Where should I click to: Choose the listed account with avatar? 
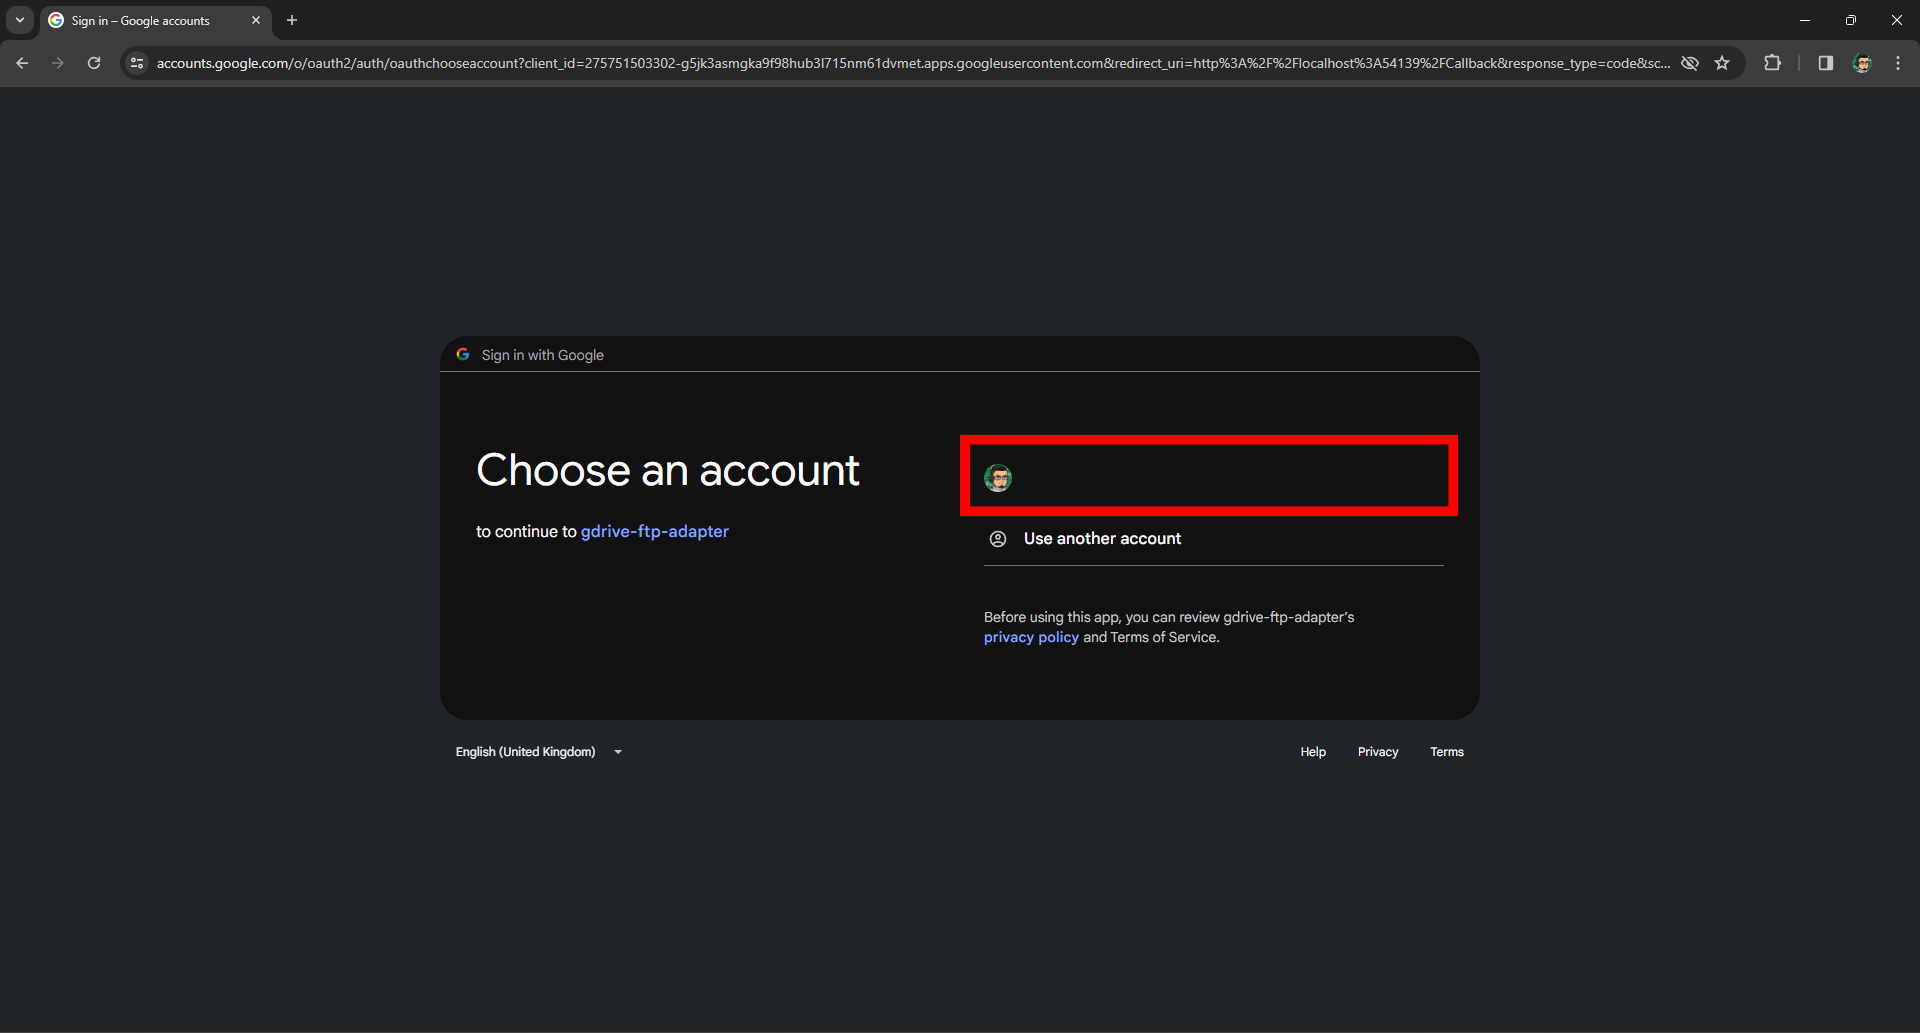[x=1209, y=477]
